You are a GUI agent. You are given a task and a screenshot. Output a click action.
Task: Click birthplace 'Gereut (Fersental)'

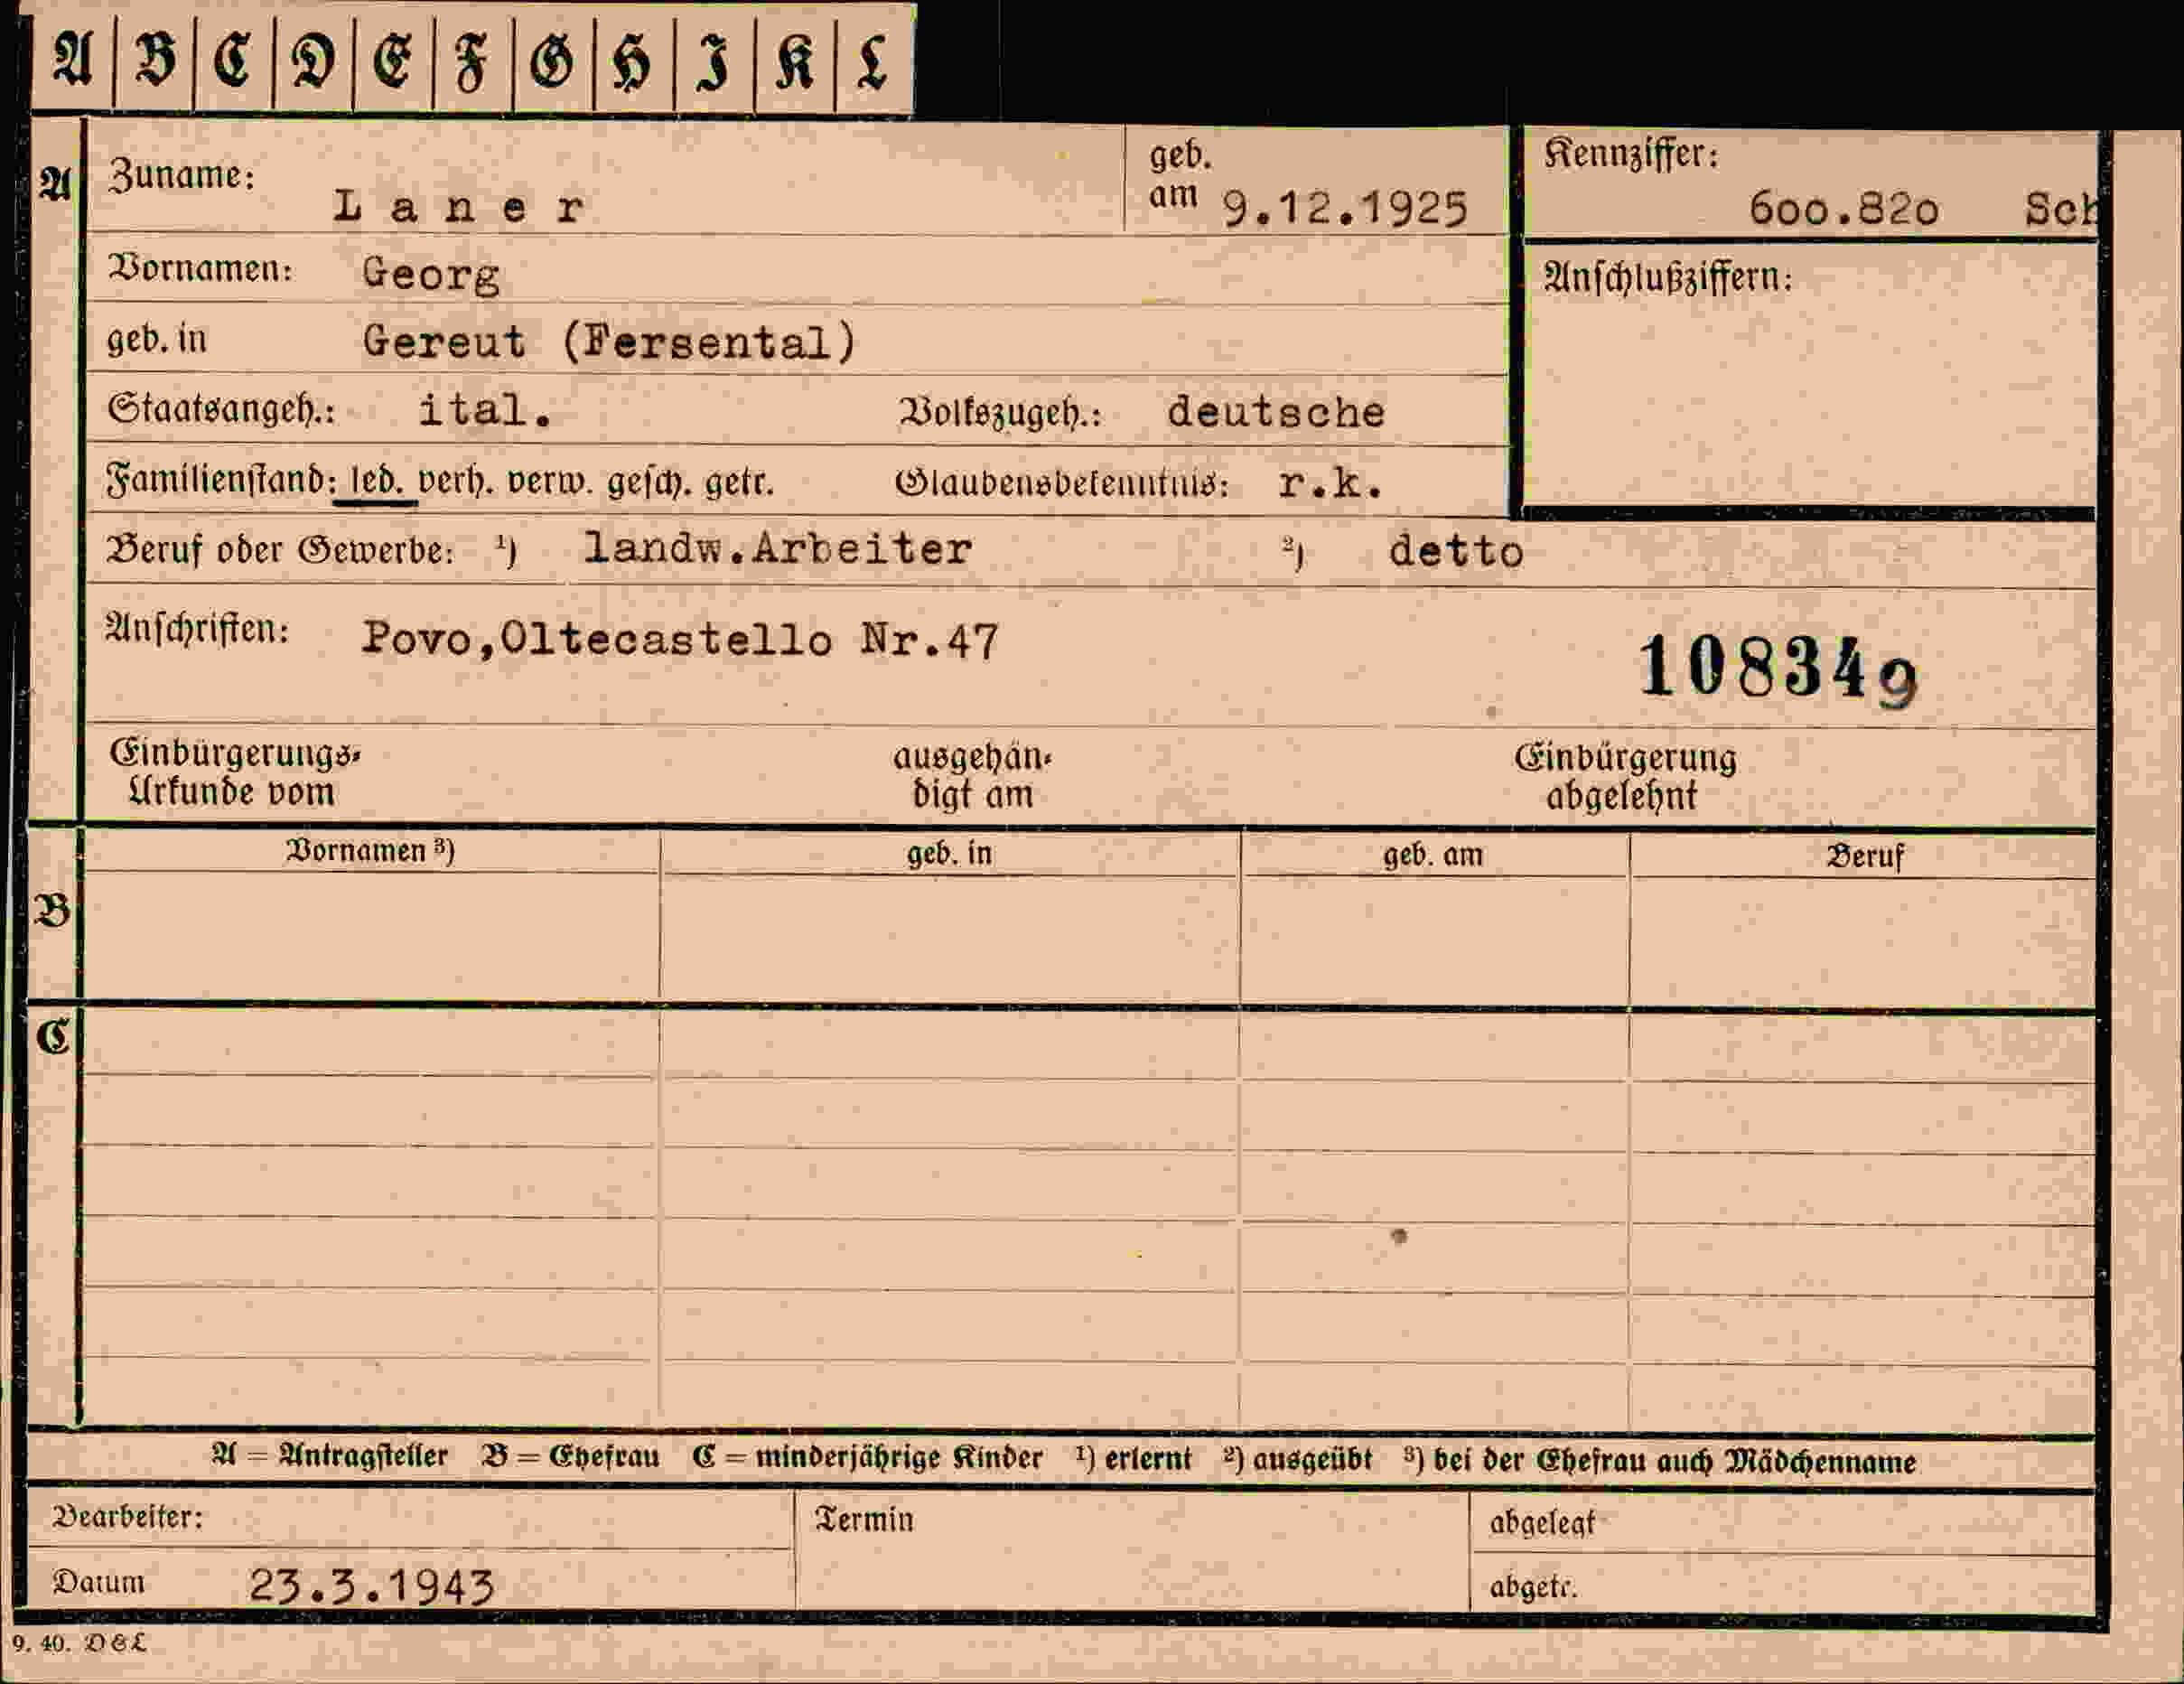[610, 342]
